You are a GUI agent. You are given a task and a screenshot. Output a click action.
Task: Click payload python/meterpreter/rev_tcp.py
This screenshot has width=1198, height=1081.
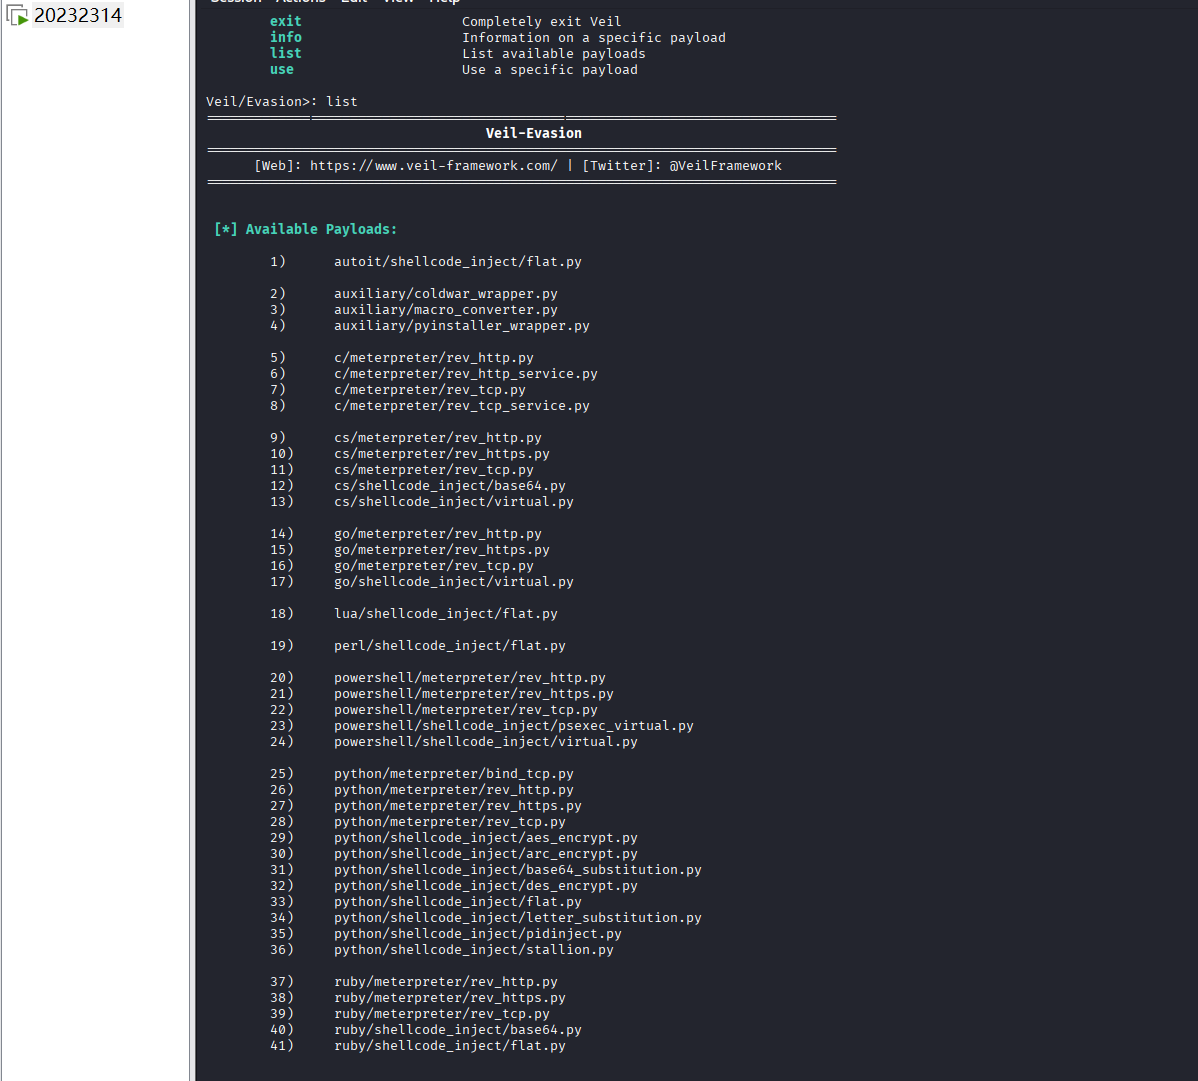point(450,822)
